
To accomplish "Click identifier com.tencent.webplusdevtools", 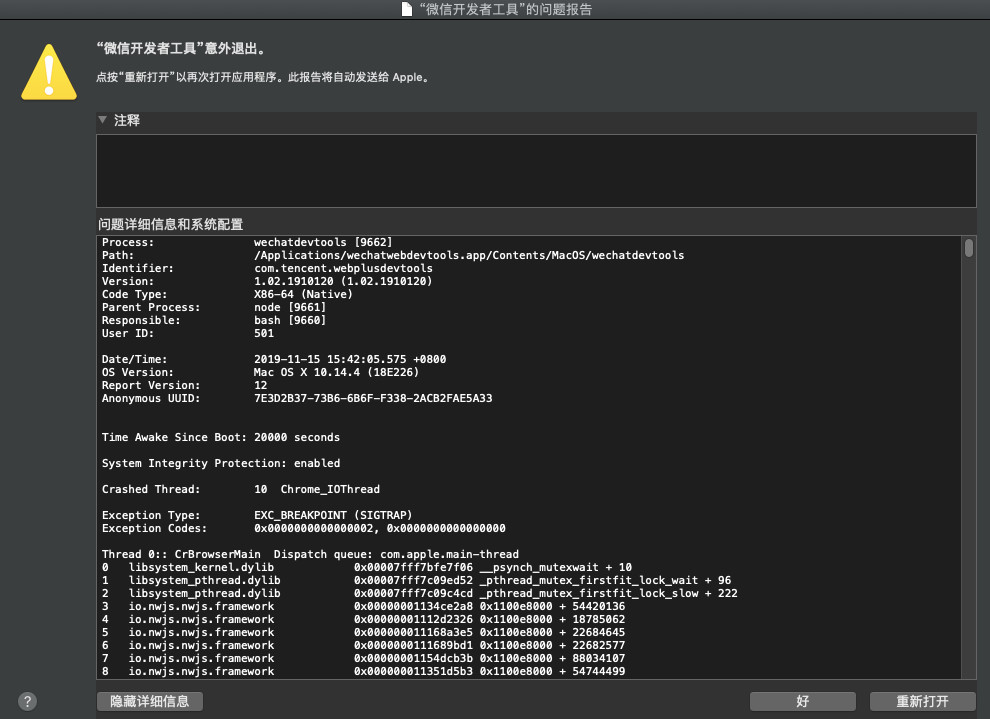I will click(343, 268).
